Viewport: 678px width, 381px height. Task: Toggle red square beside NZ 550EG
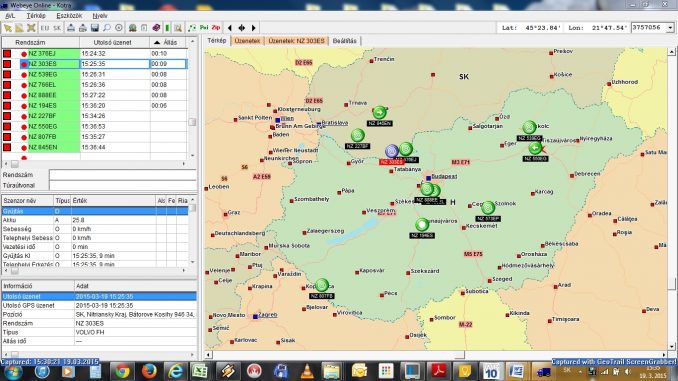pyautogui.click(x=7, y=126)
